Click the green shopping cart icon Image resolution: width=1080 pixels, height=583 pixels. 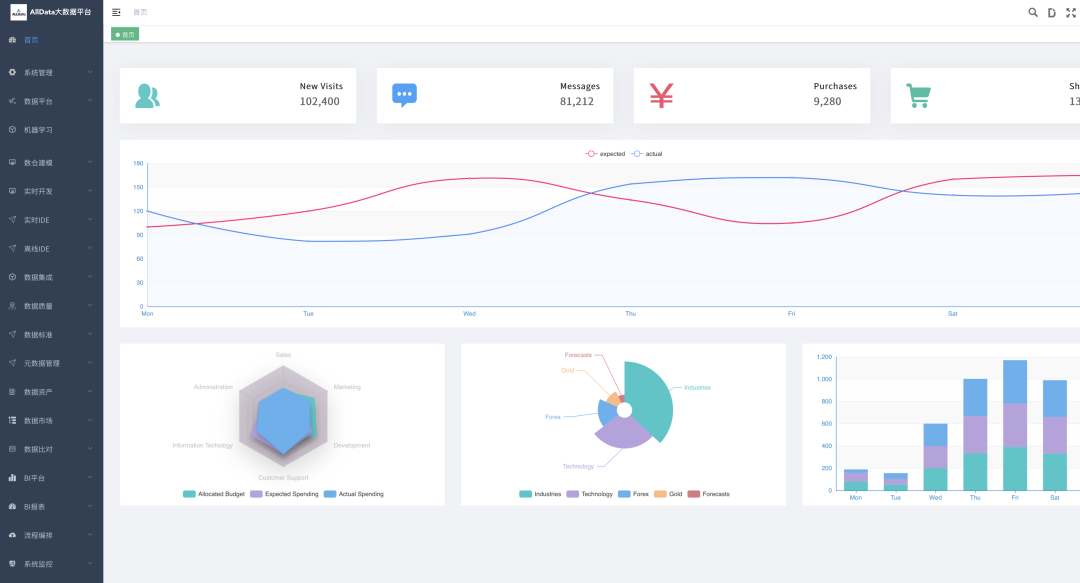coord(918,96)
